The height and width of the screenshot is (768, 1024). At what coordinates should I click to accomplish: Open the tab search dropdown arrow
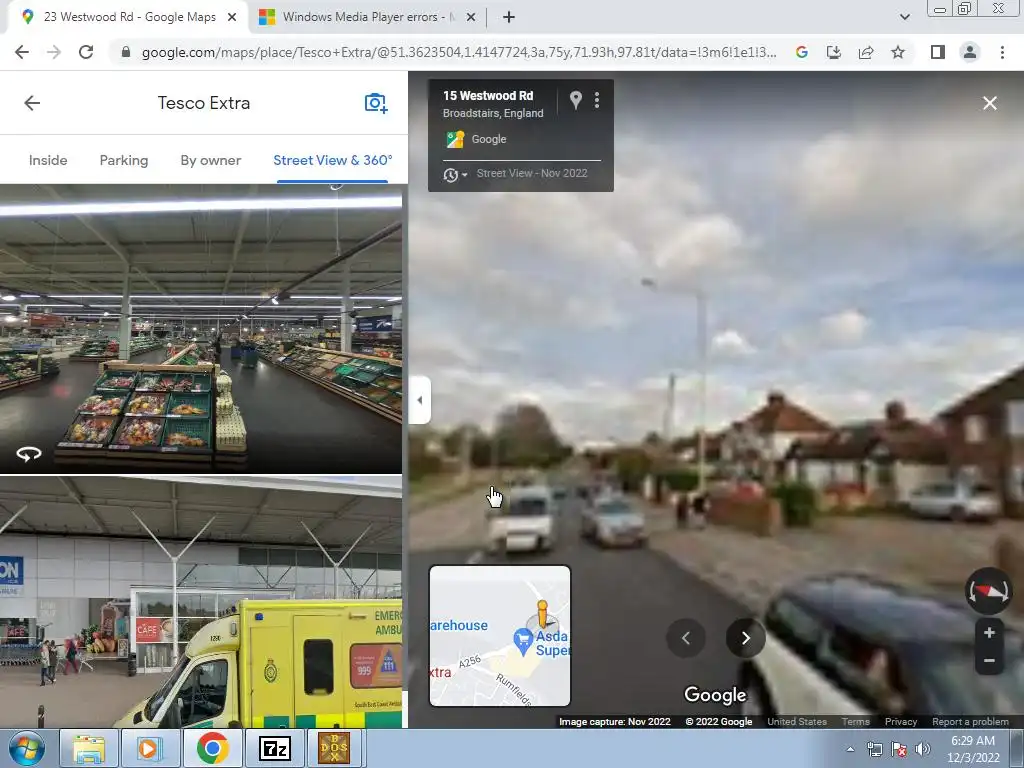click(x=904, y=17)
